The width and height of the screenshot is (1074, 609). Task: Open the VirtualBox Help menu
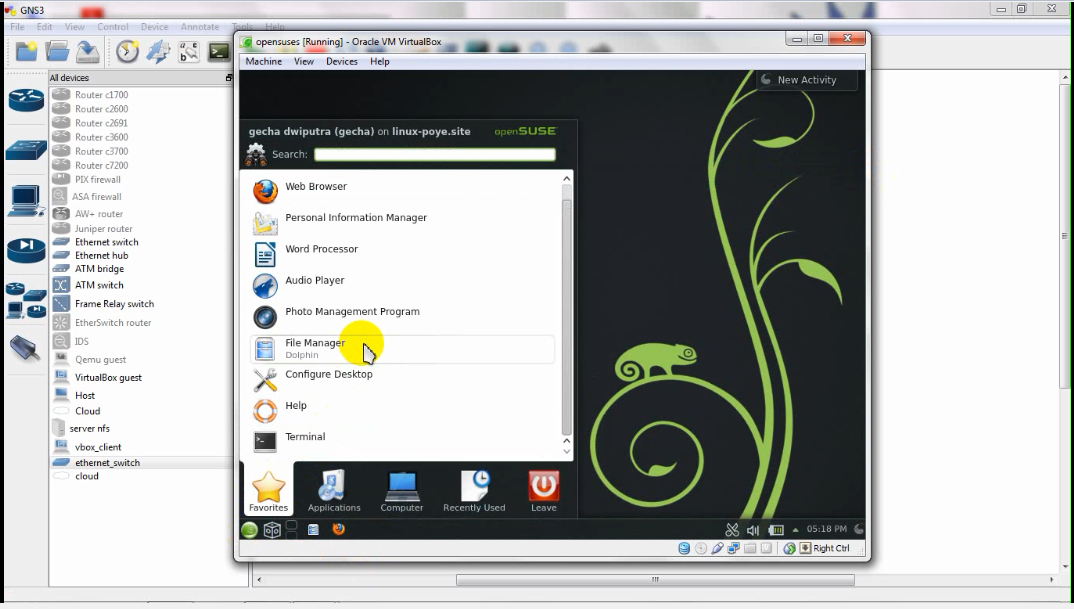click(379, 62)
